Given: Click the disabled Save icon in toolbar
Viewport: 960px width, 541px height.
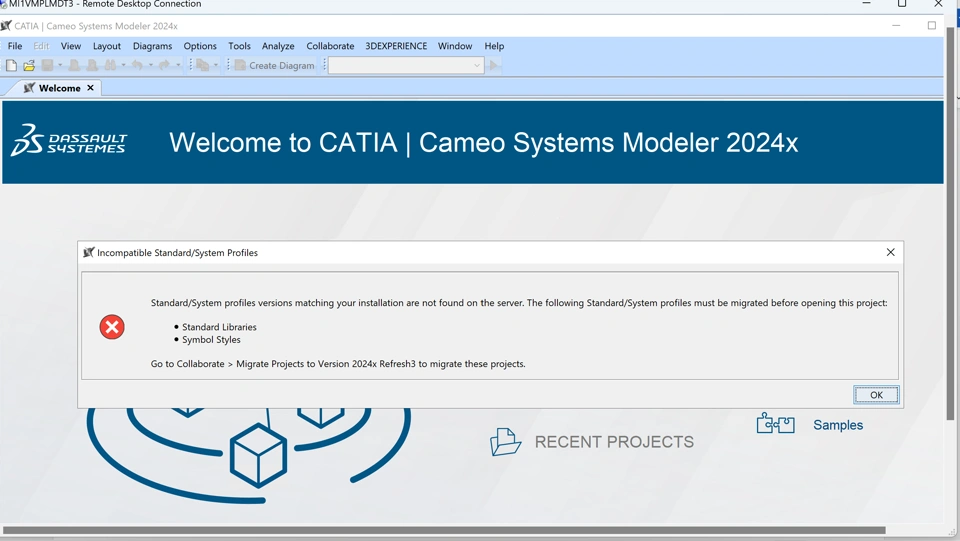Looking at the screenshot, I should (47, 65).
